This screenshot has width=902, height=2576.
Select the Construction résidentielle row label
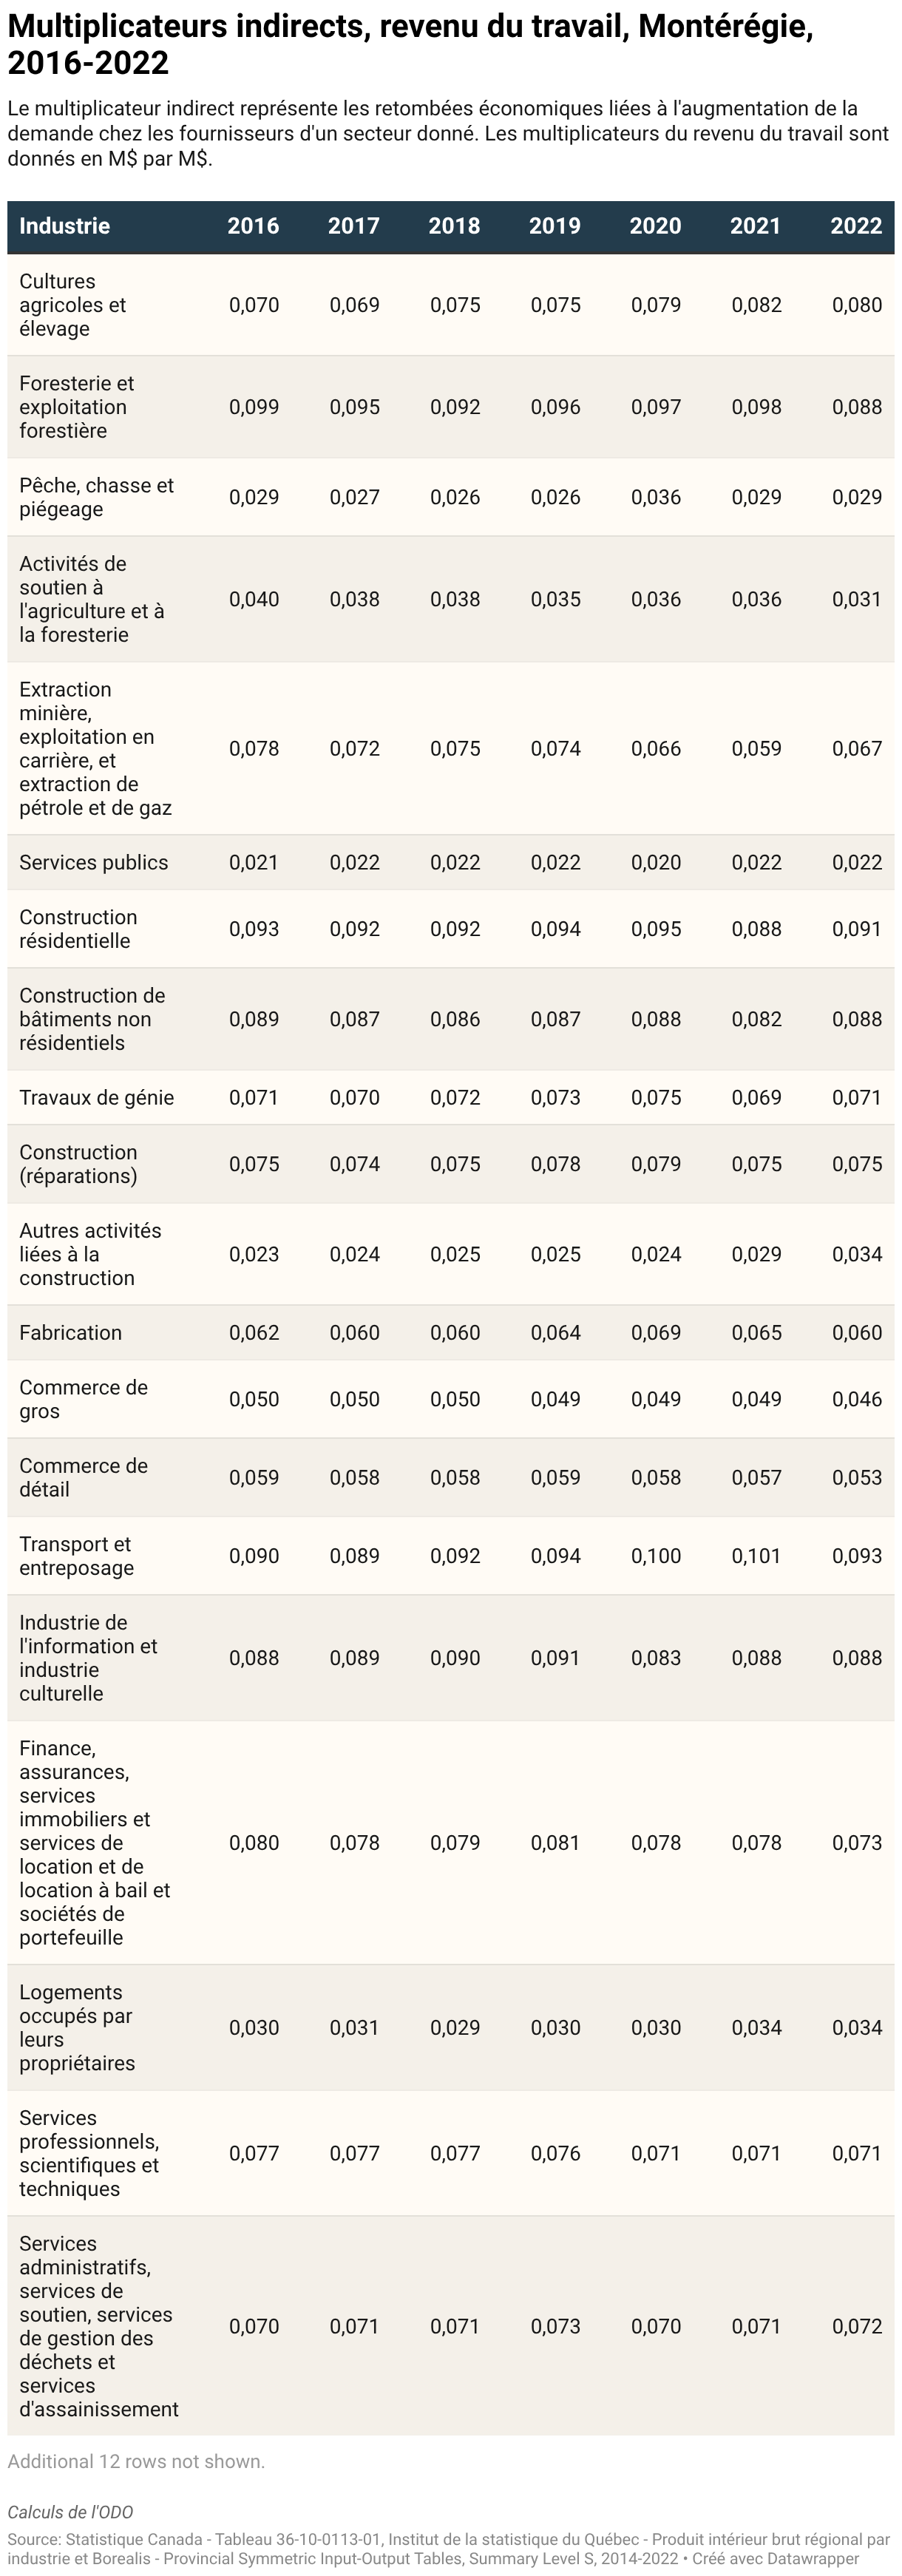[79, 929]
